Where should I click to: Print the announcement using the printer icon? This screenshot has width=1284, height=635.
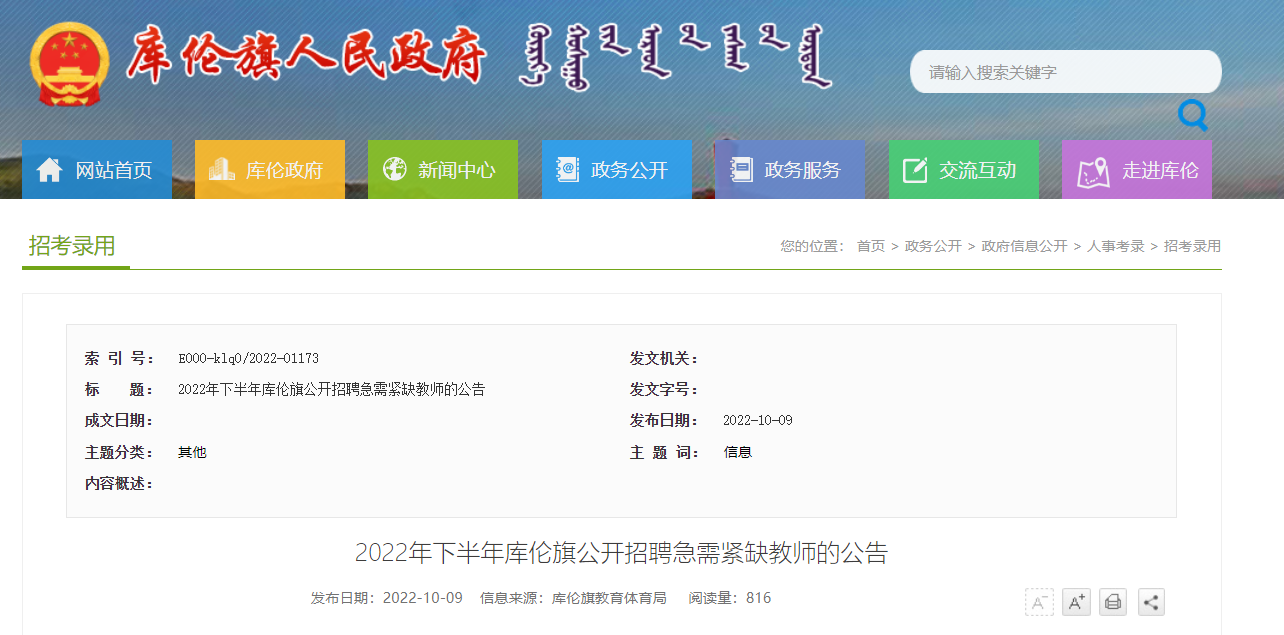pyautogui.click(x=1113, y=602)
